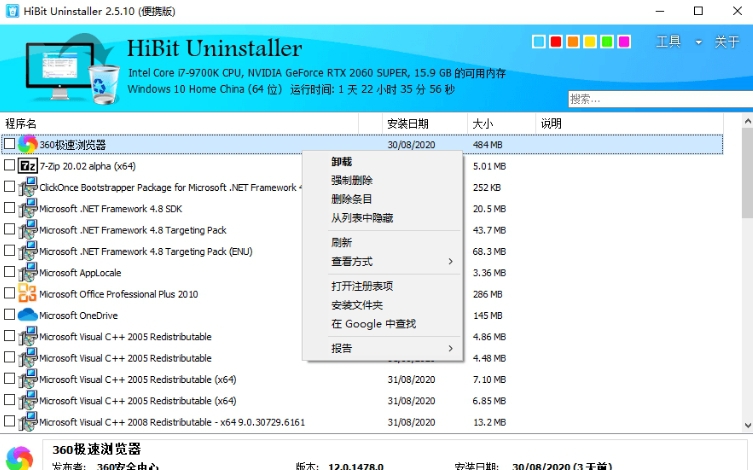753x470 pixels.
Task: Click the list scrollbar up arrow
Action: (x=747, y=121)
